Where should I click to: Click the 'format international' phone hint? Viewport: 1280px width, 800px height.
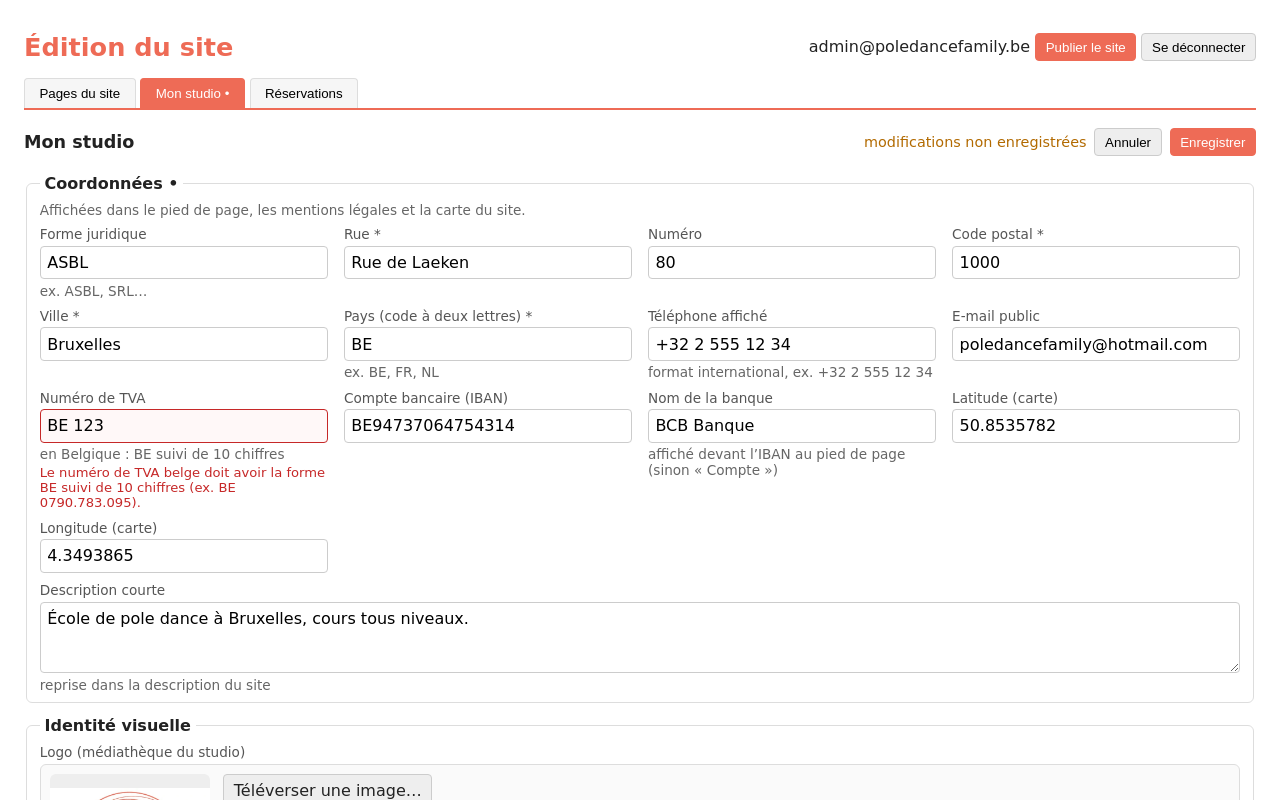[x=790, y=372]
